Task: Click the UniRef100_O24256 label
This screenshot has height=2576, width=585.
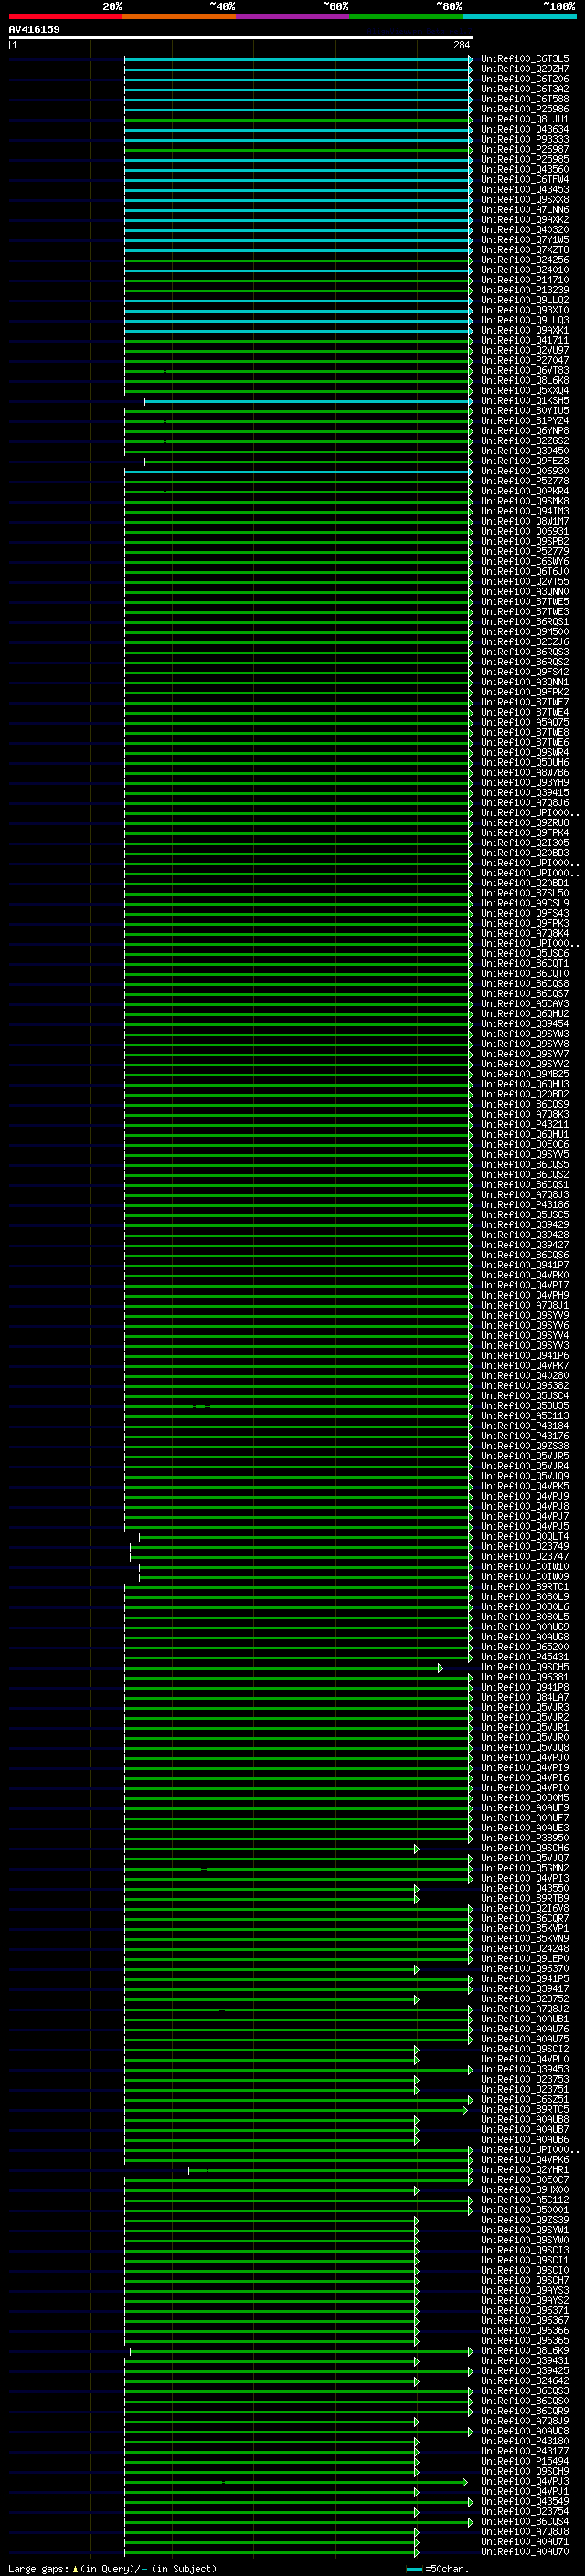Action: [525, 260]
